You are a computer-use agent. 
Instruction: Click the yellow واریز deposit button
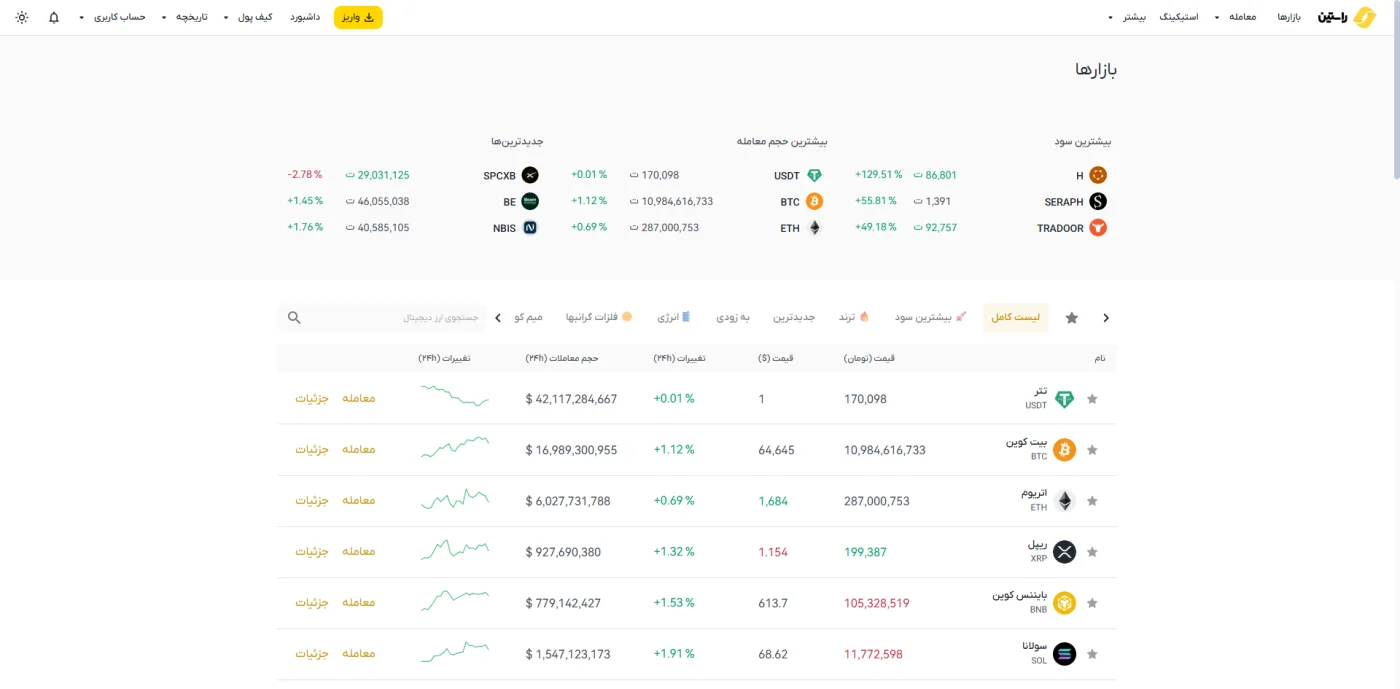tap(358, 17)
